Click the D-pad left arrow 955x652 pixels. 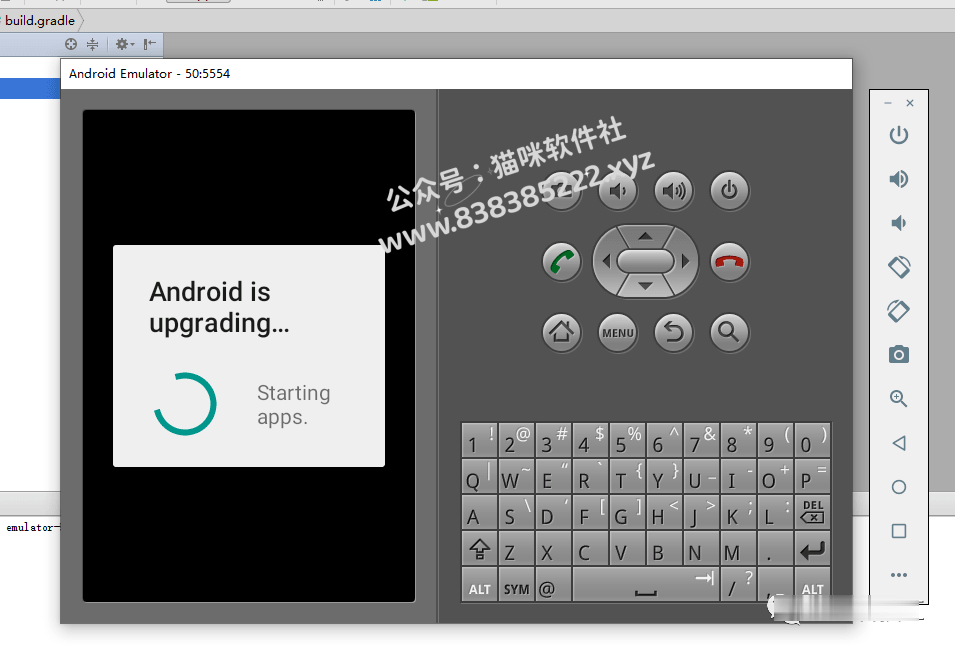click(605, 262)
